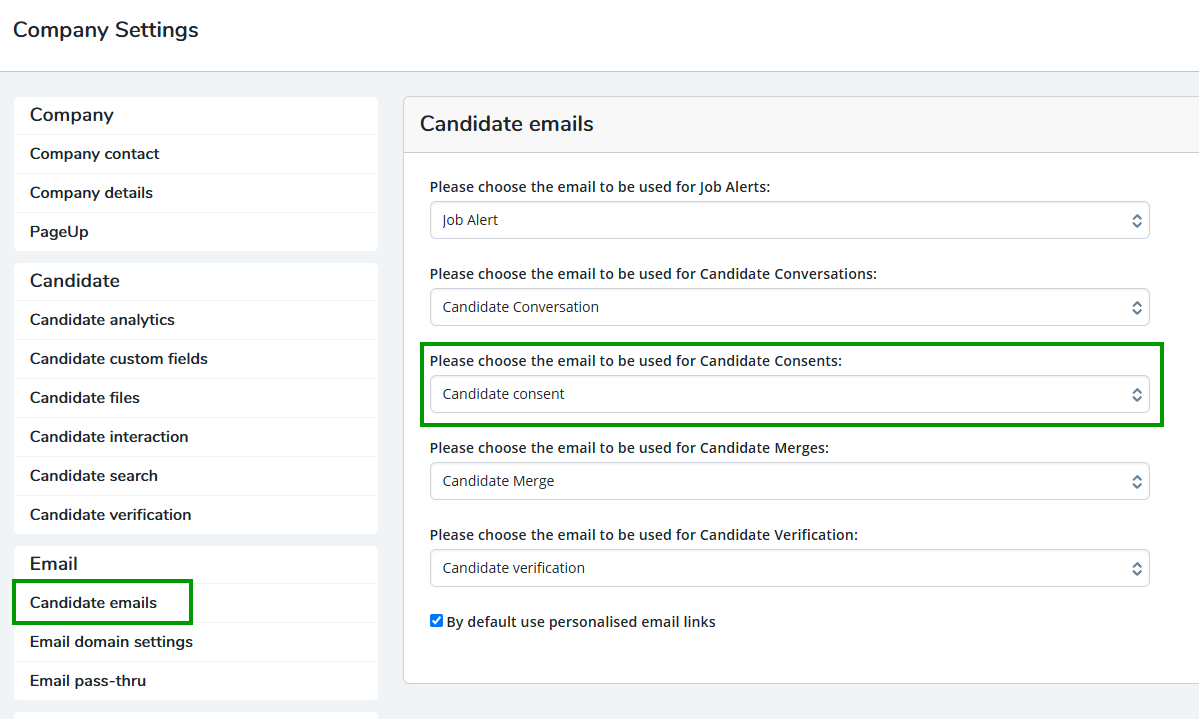Toggle default personalised email links checkbox
The width and height of the screenshot is (1199, 719).
(x=437, y=620)
